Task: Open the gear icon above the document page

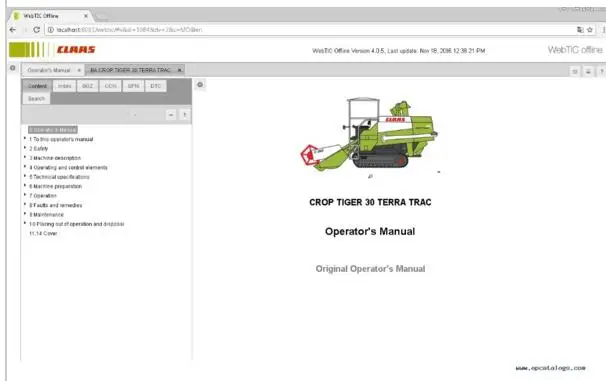Action: [200, 85]
